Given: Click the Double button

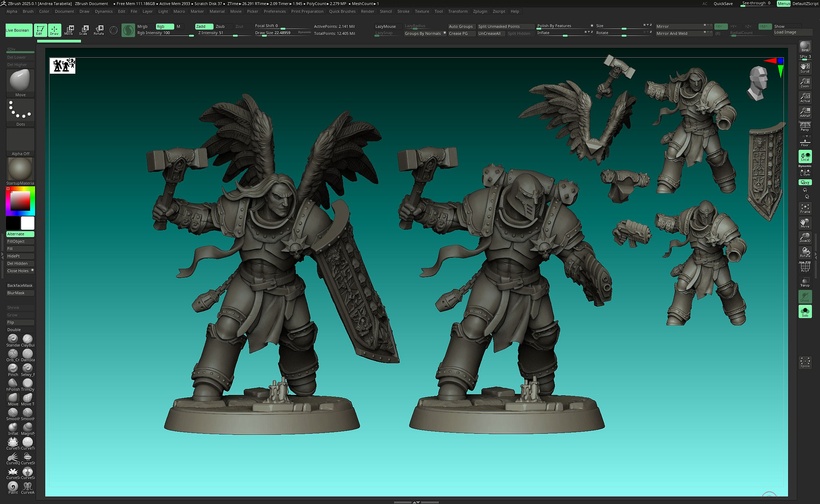Looking at the screenshot, I should point(20,330).
